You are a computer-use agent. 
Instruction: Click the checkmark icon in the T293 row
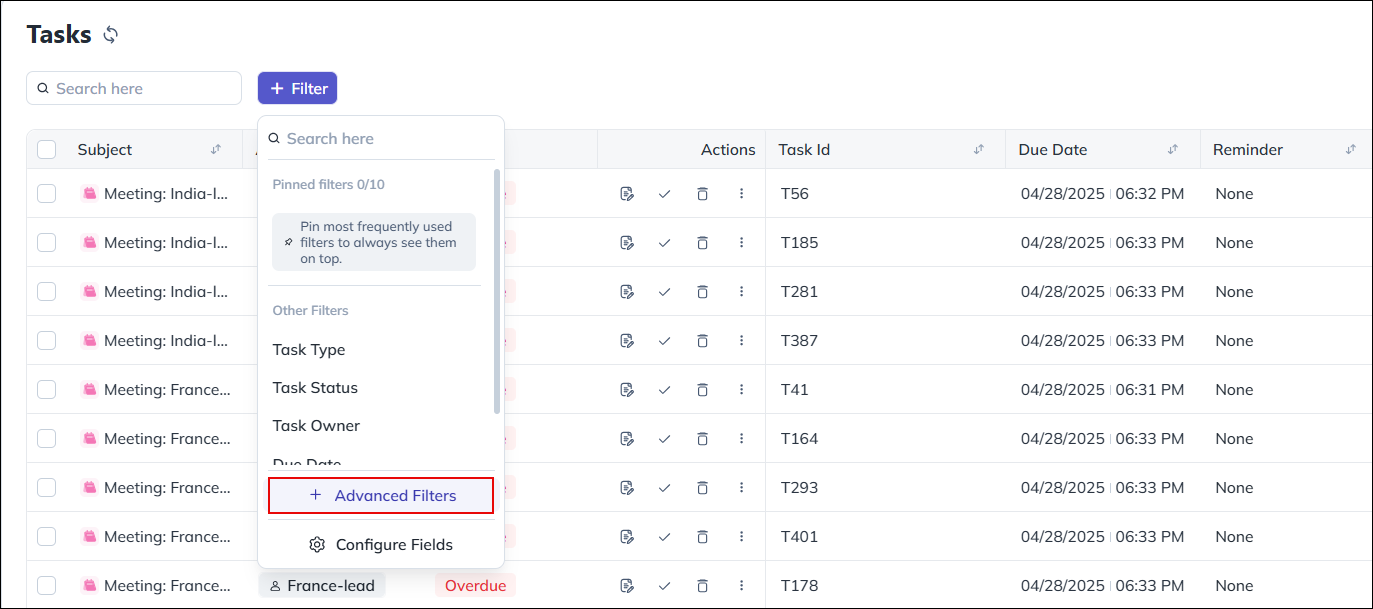(x=664, y=488)
